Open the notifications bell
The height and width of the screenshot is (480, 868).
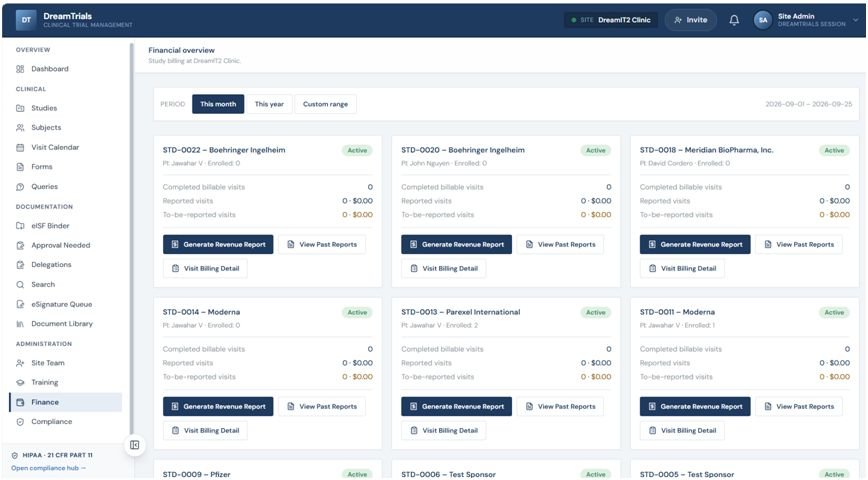tap(734, 20)
